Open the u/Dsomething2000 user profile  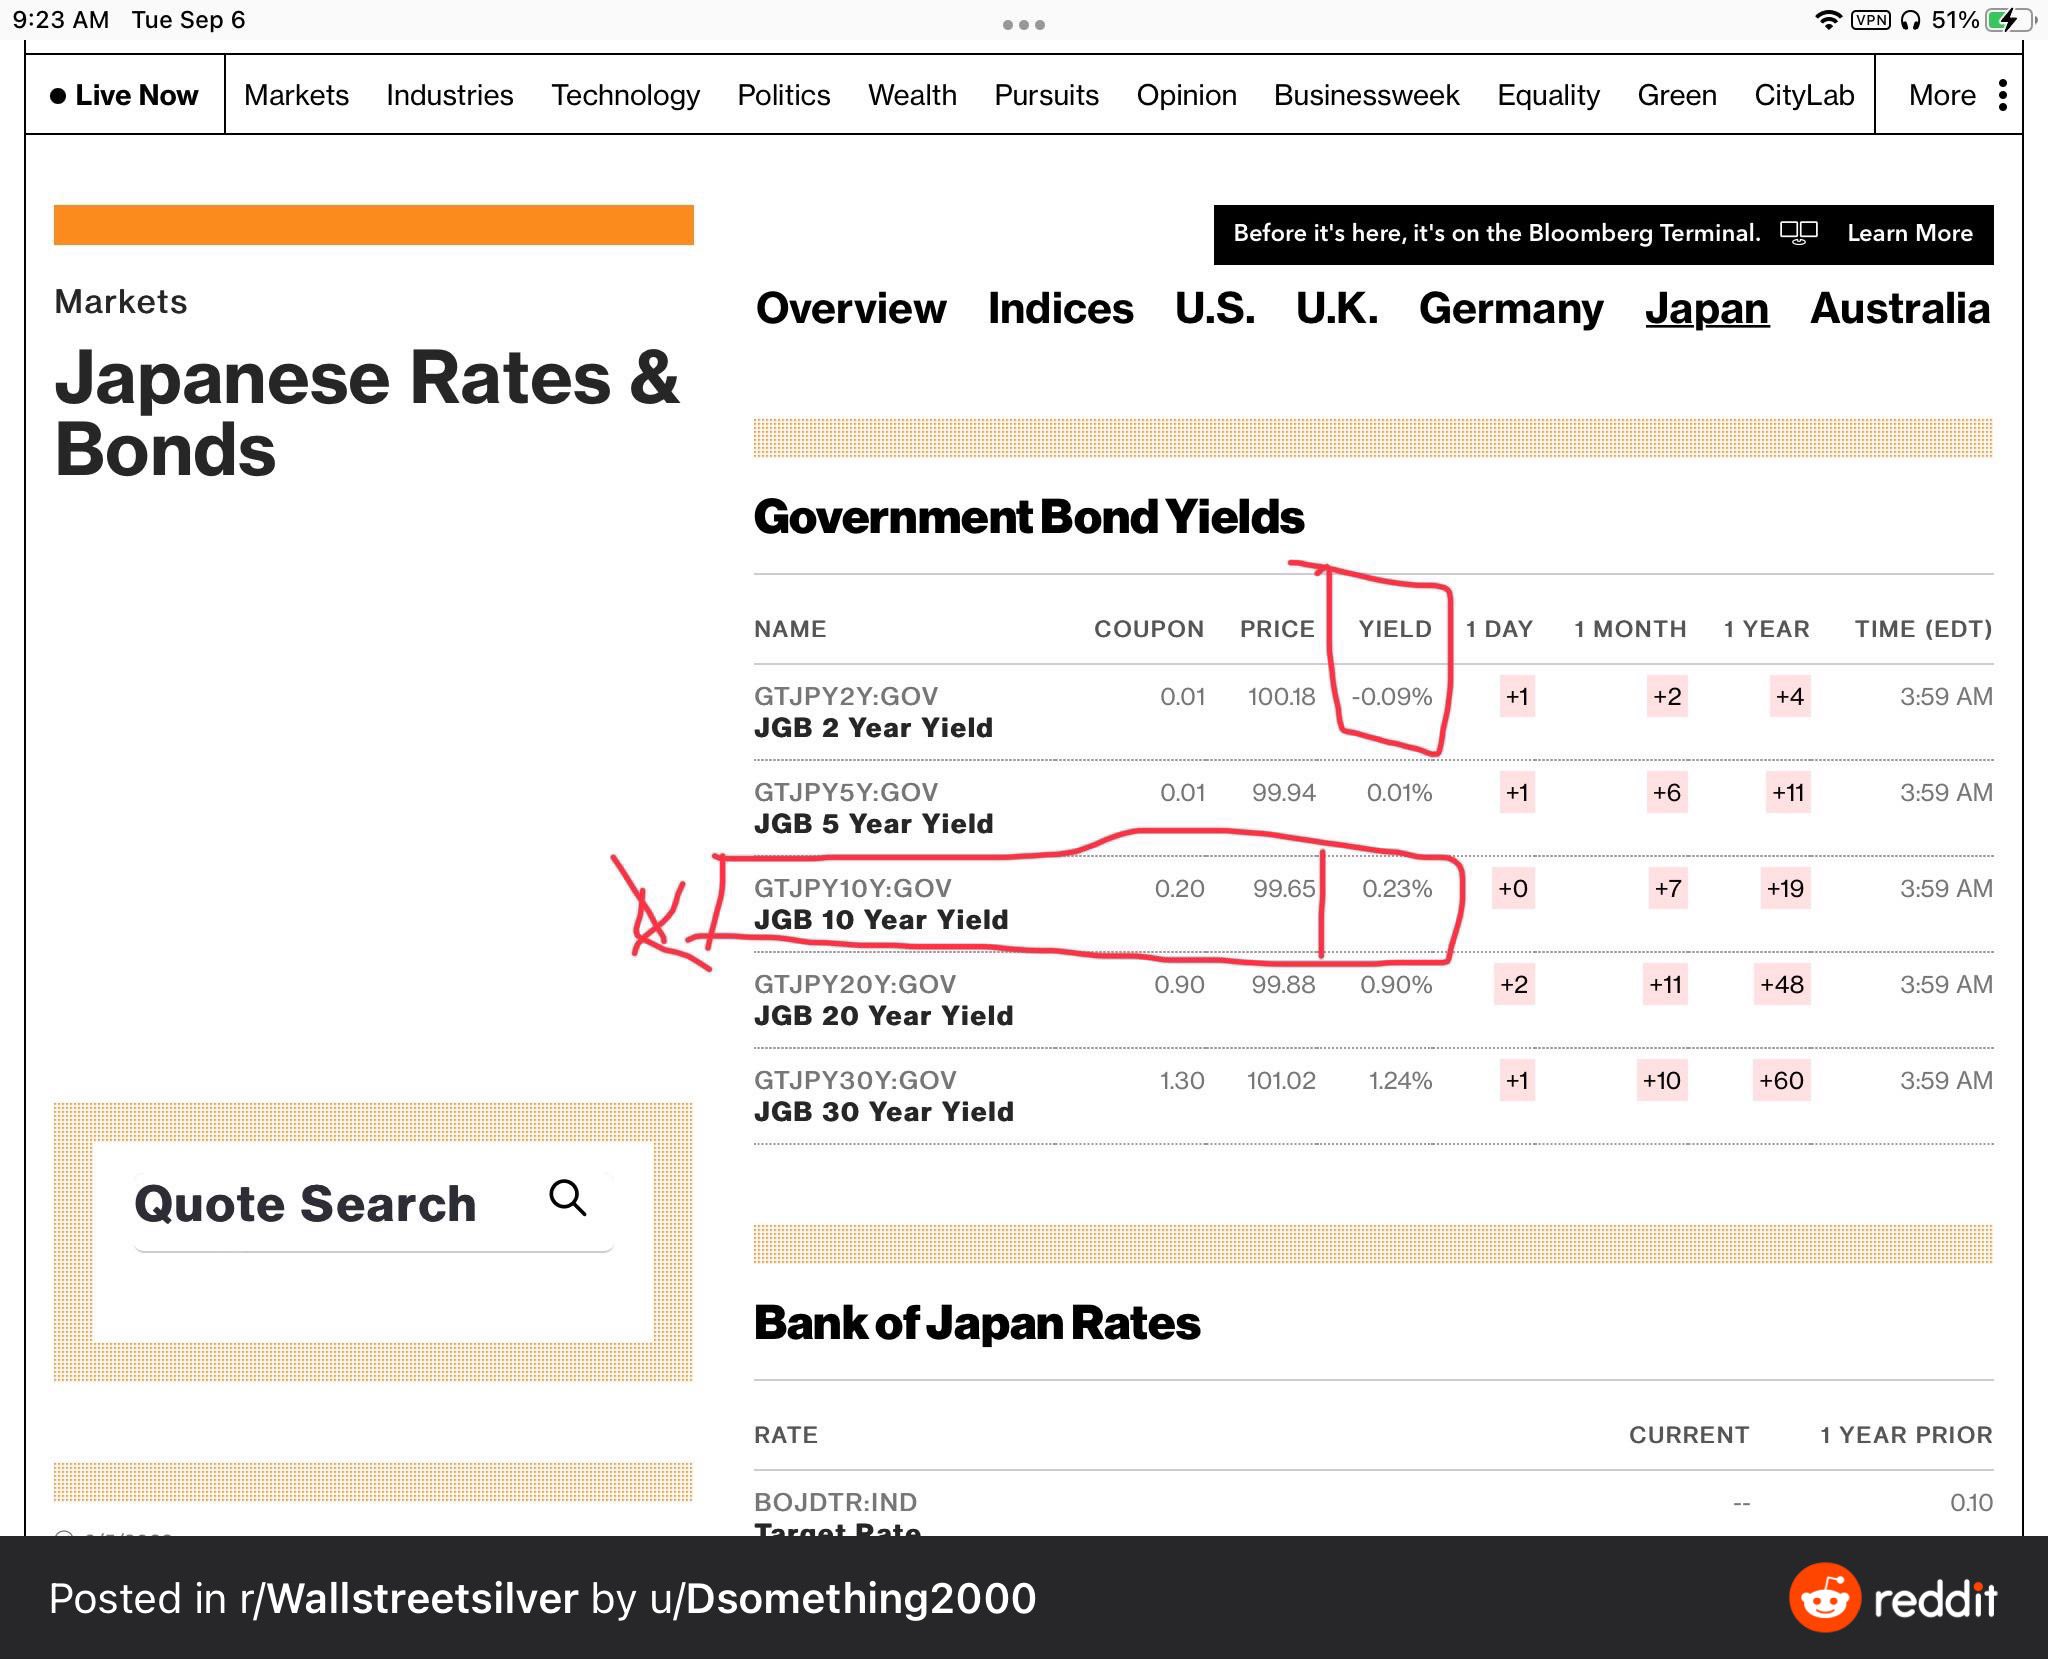[843, 1598]
